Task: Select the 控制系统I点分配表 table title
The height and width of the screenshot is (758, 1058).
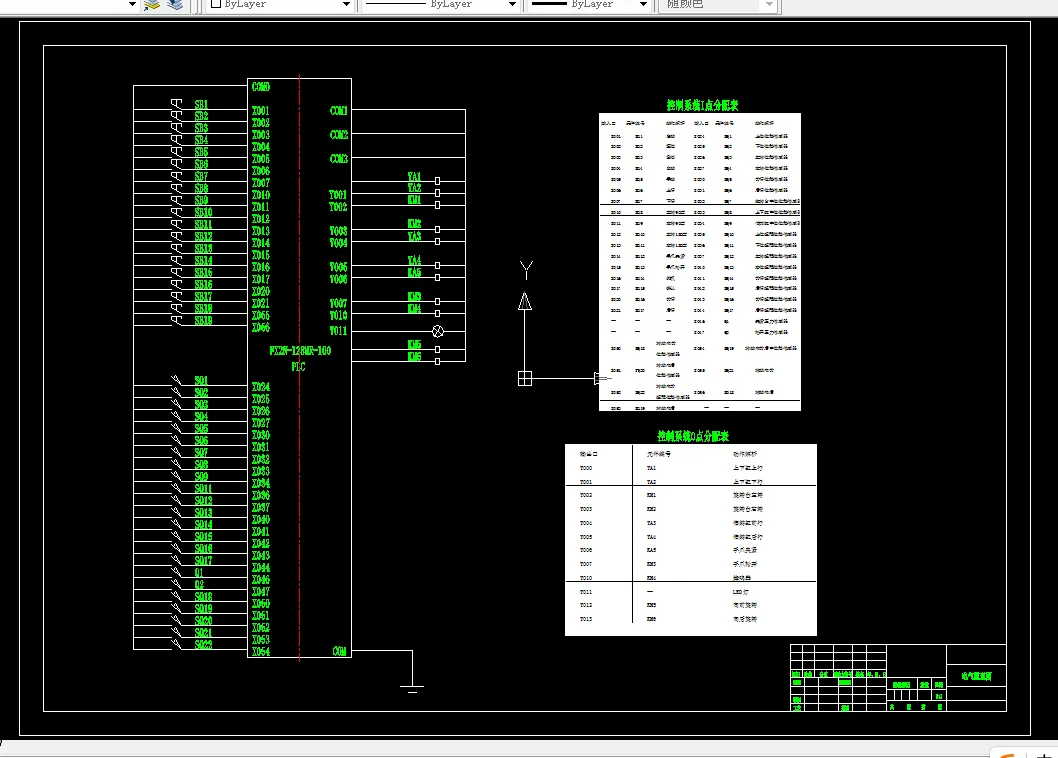Action: pyautogui.click(x=702, y=105)
